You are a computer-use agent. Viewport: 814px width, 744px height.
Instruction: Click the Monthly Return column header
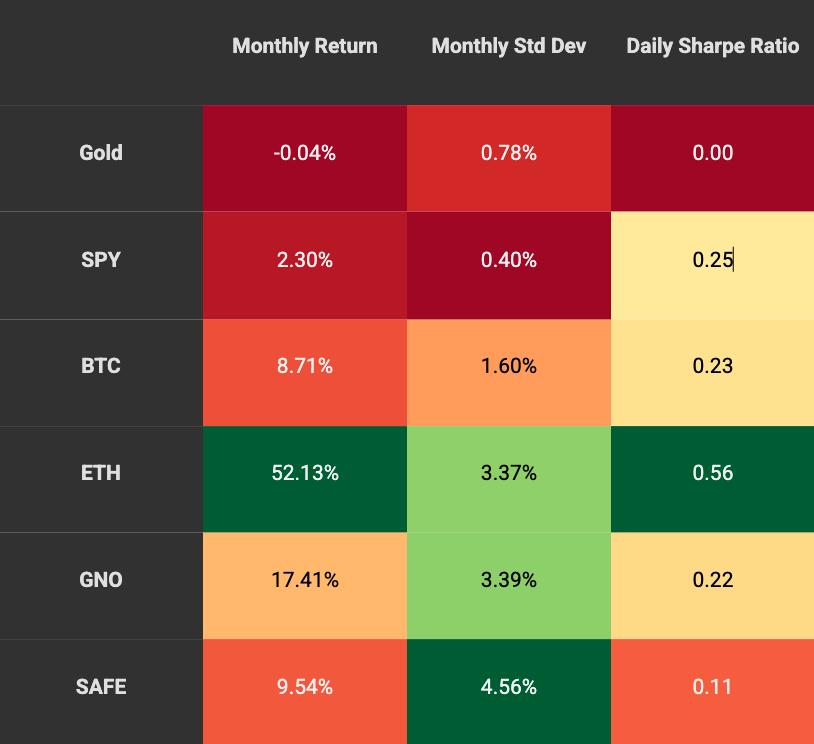click(x=305, y=46)
